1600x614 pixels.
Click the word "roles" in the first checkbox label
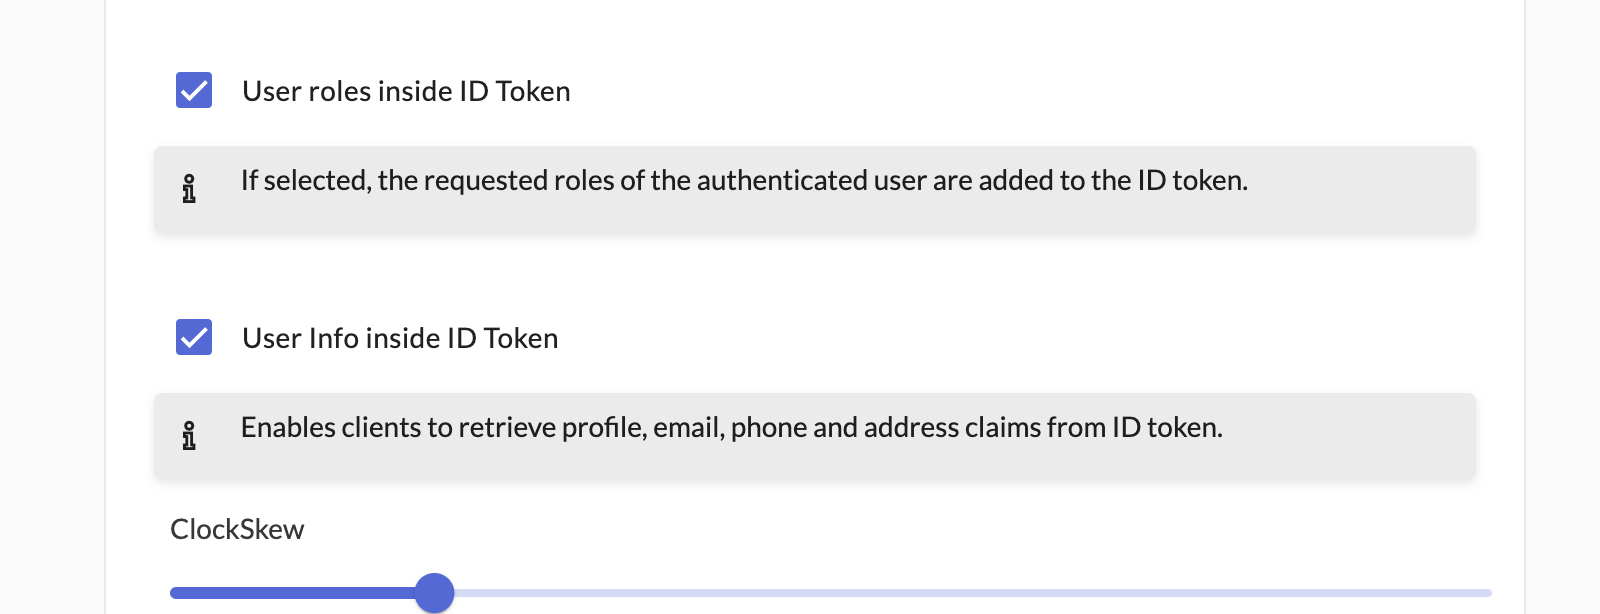click(x=340, y=91)
